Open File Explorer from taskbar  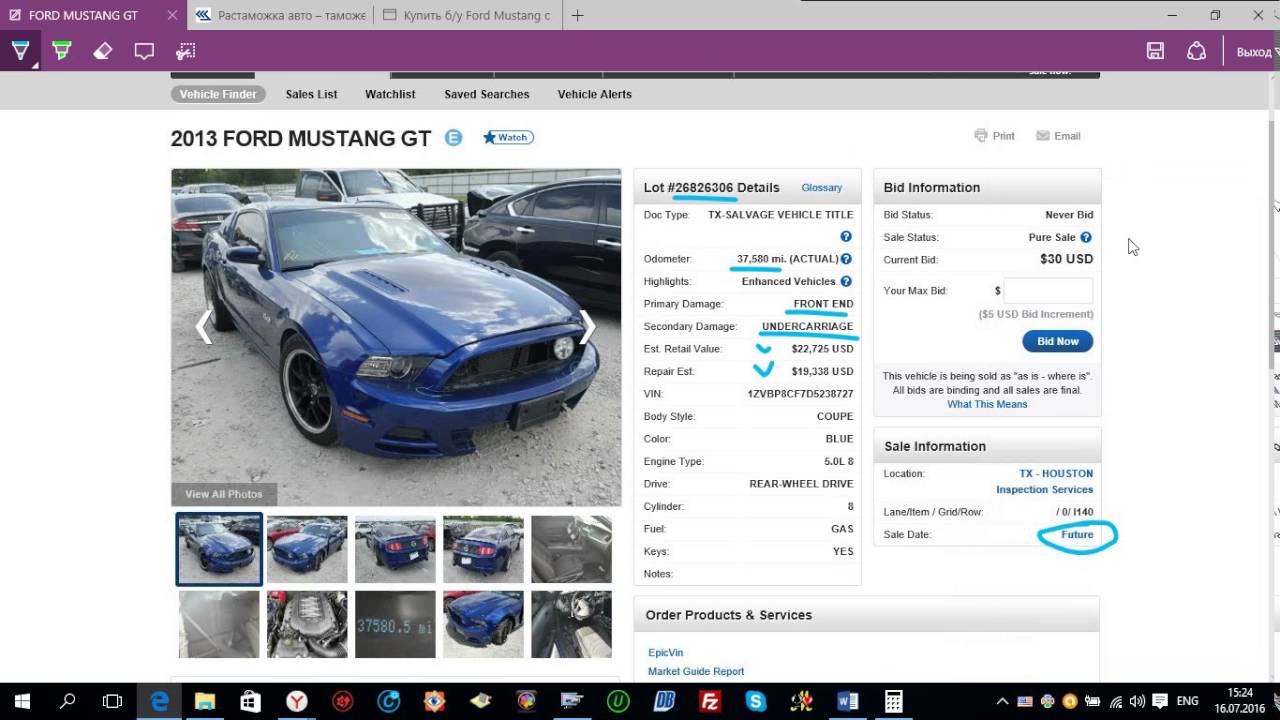pyautogui.click(x=205, y=701)
